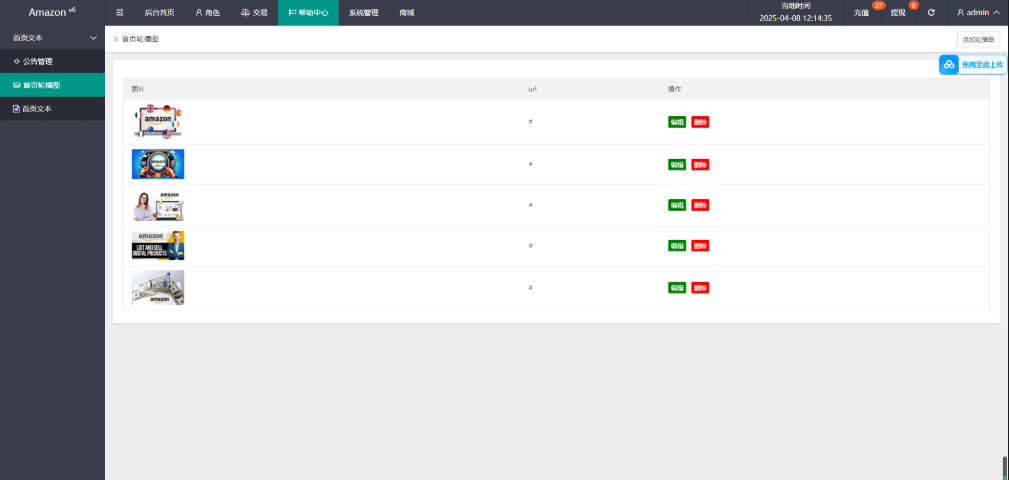Click 充值 in the top bar
The height and width of the screenshot is (480, 1009).
tap(861, 13)
